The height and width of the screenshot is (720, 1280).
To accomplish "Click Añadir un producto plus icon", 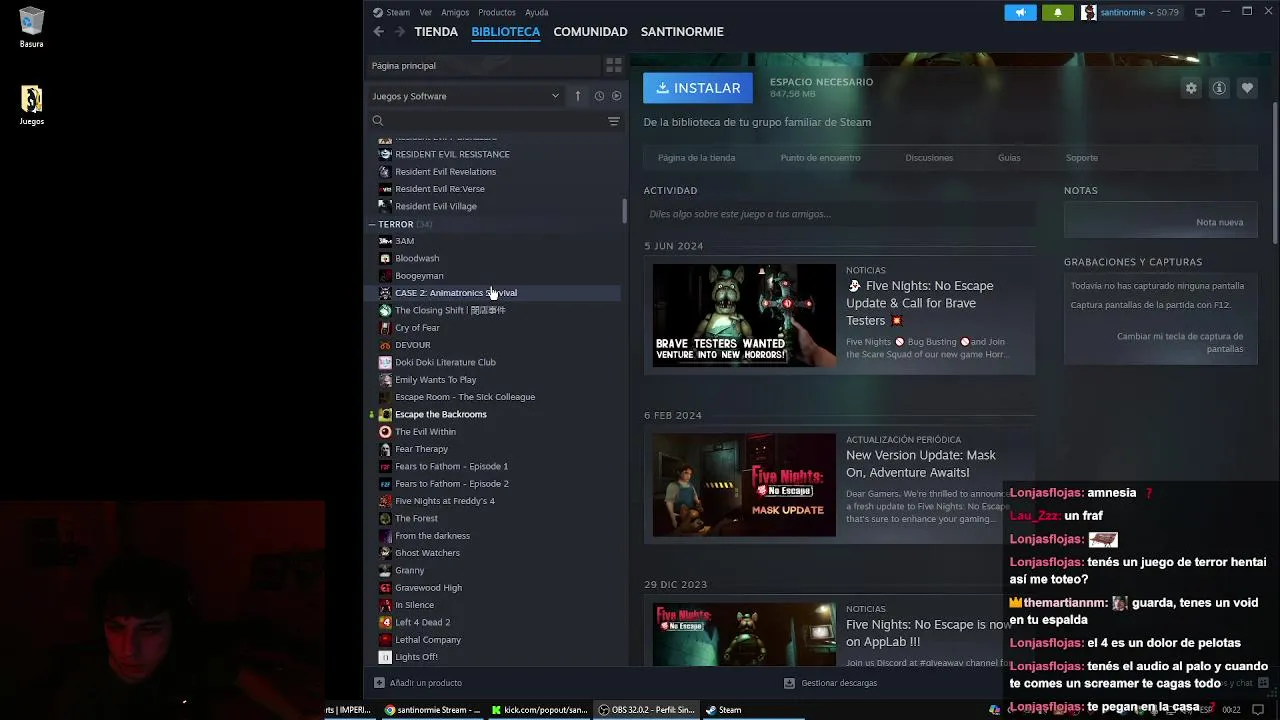I will pos(379,683).
